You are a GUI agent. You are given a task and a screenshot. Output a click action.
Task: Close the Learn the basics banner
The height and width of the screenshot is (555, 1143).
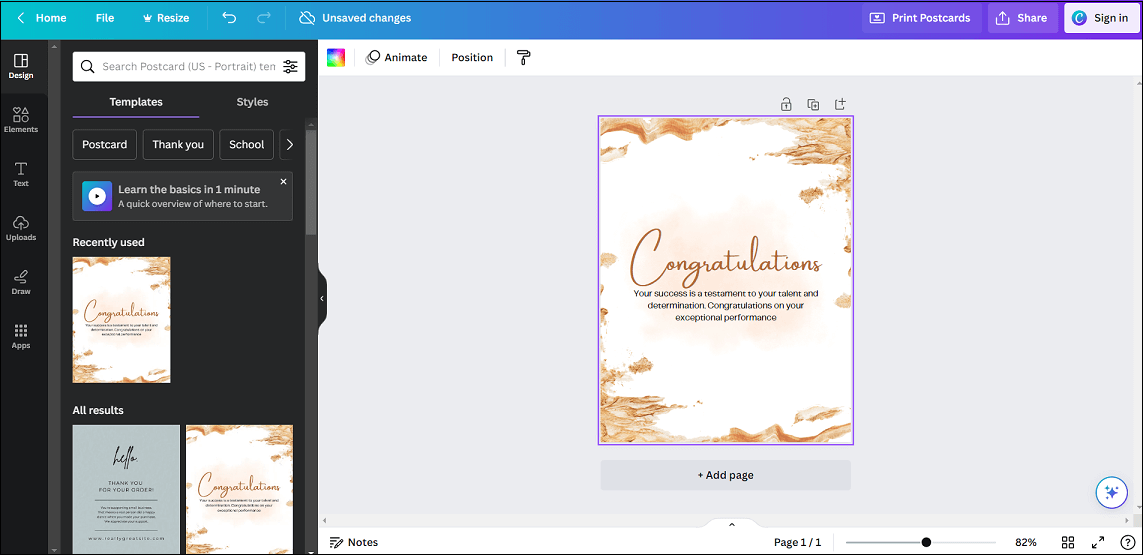[x=284, y=181]
